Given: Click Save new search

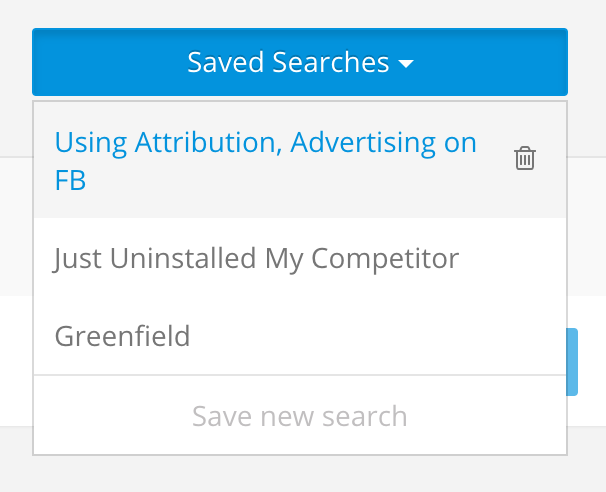Looking at the screenshot, I should tap(300, 416).
